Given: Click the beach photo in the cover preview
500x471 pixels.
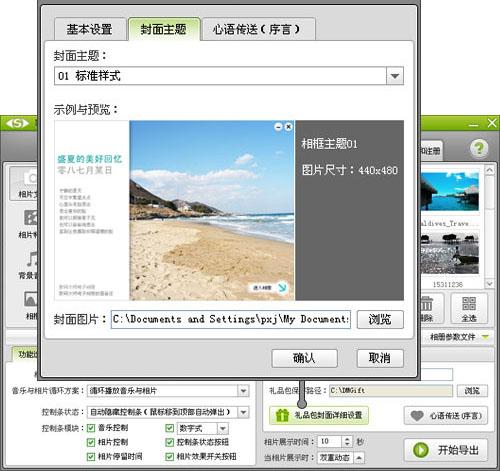Looking at the screenshot, I should click(212, 210).
